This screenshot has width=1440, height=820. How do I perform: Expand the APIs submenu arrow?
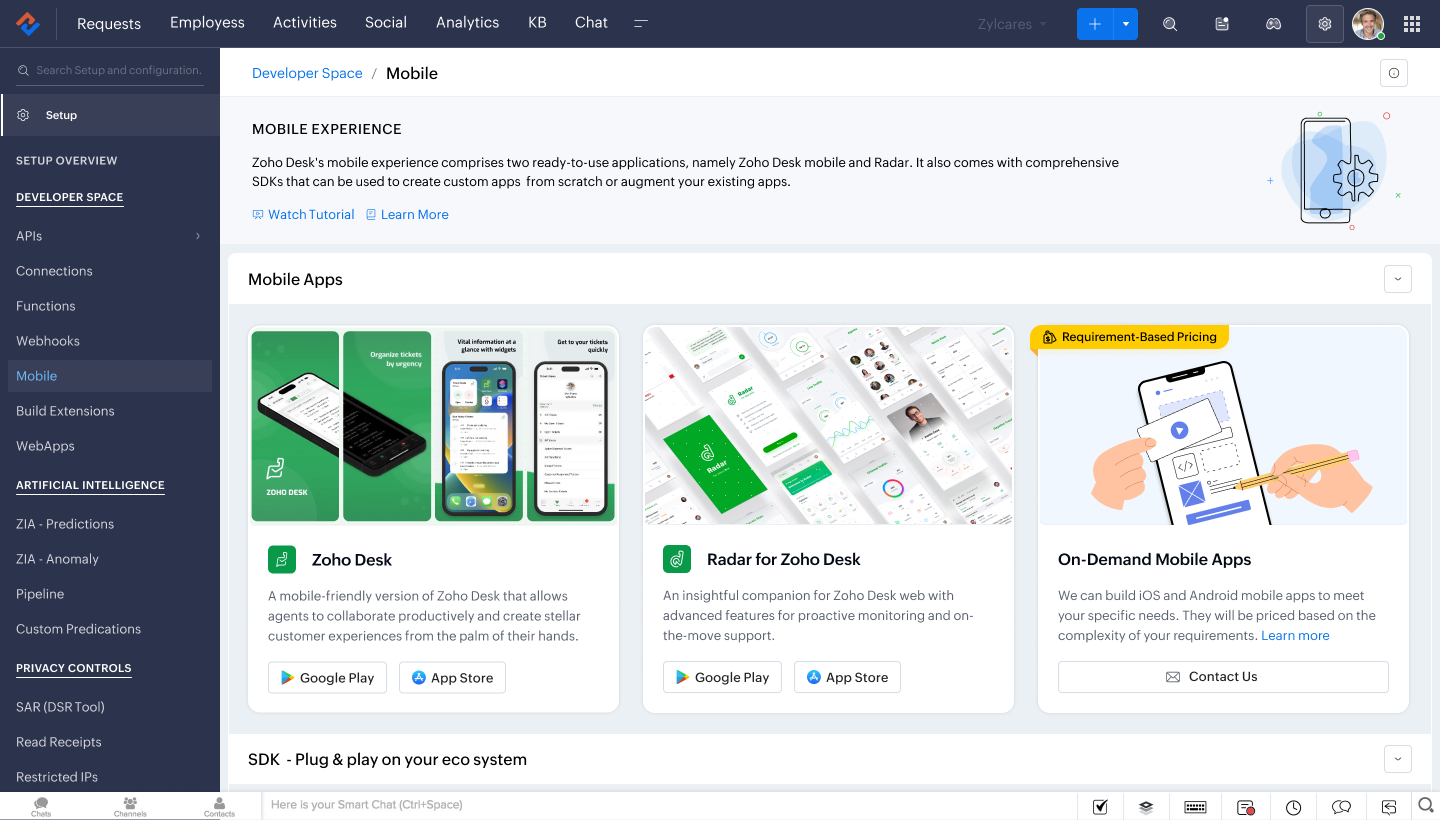(198, 236)
